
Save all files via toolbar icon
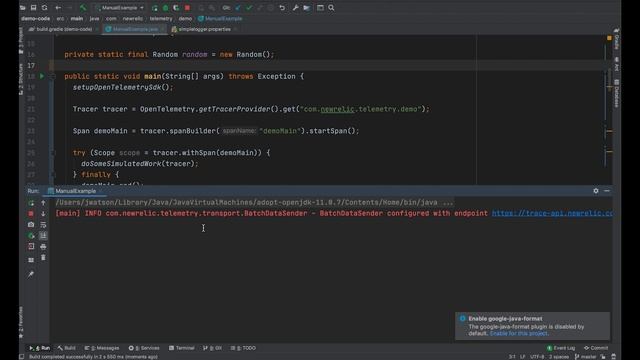pos(33,8)
